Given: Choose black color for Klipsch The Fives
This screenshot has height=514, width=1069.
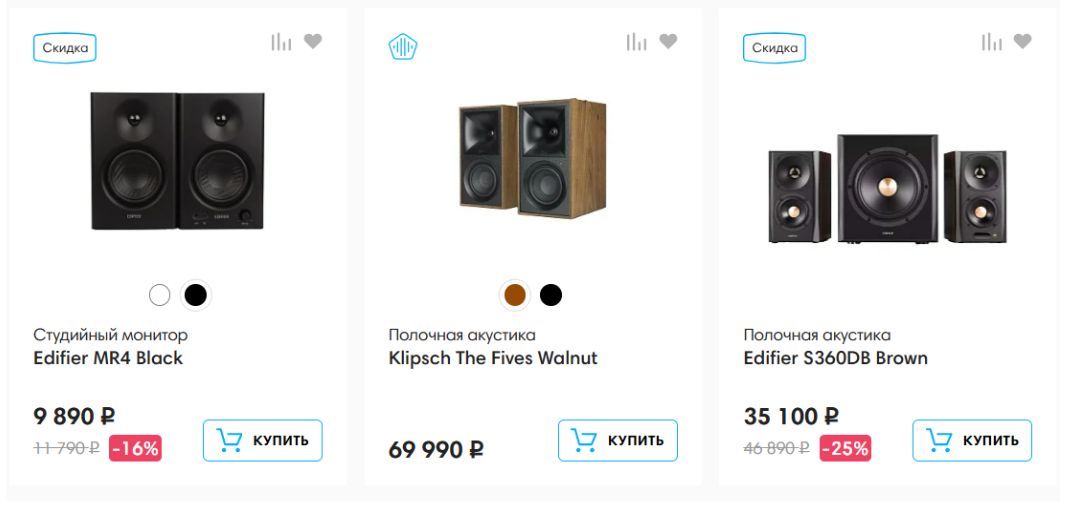Looking at the screenshot, I should 551,295.
